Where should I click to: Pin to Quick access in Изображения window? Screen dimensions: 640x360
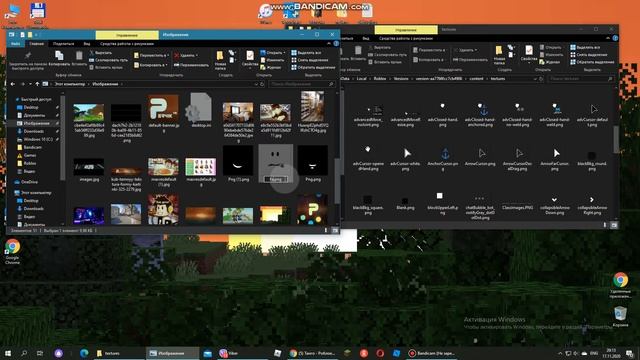tap(27, 60)
